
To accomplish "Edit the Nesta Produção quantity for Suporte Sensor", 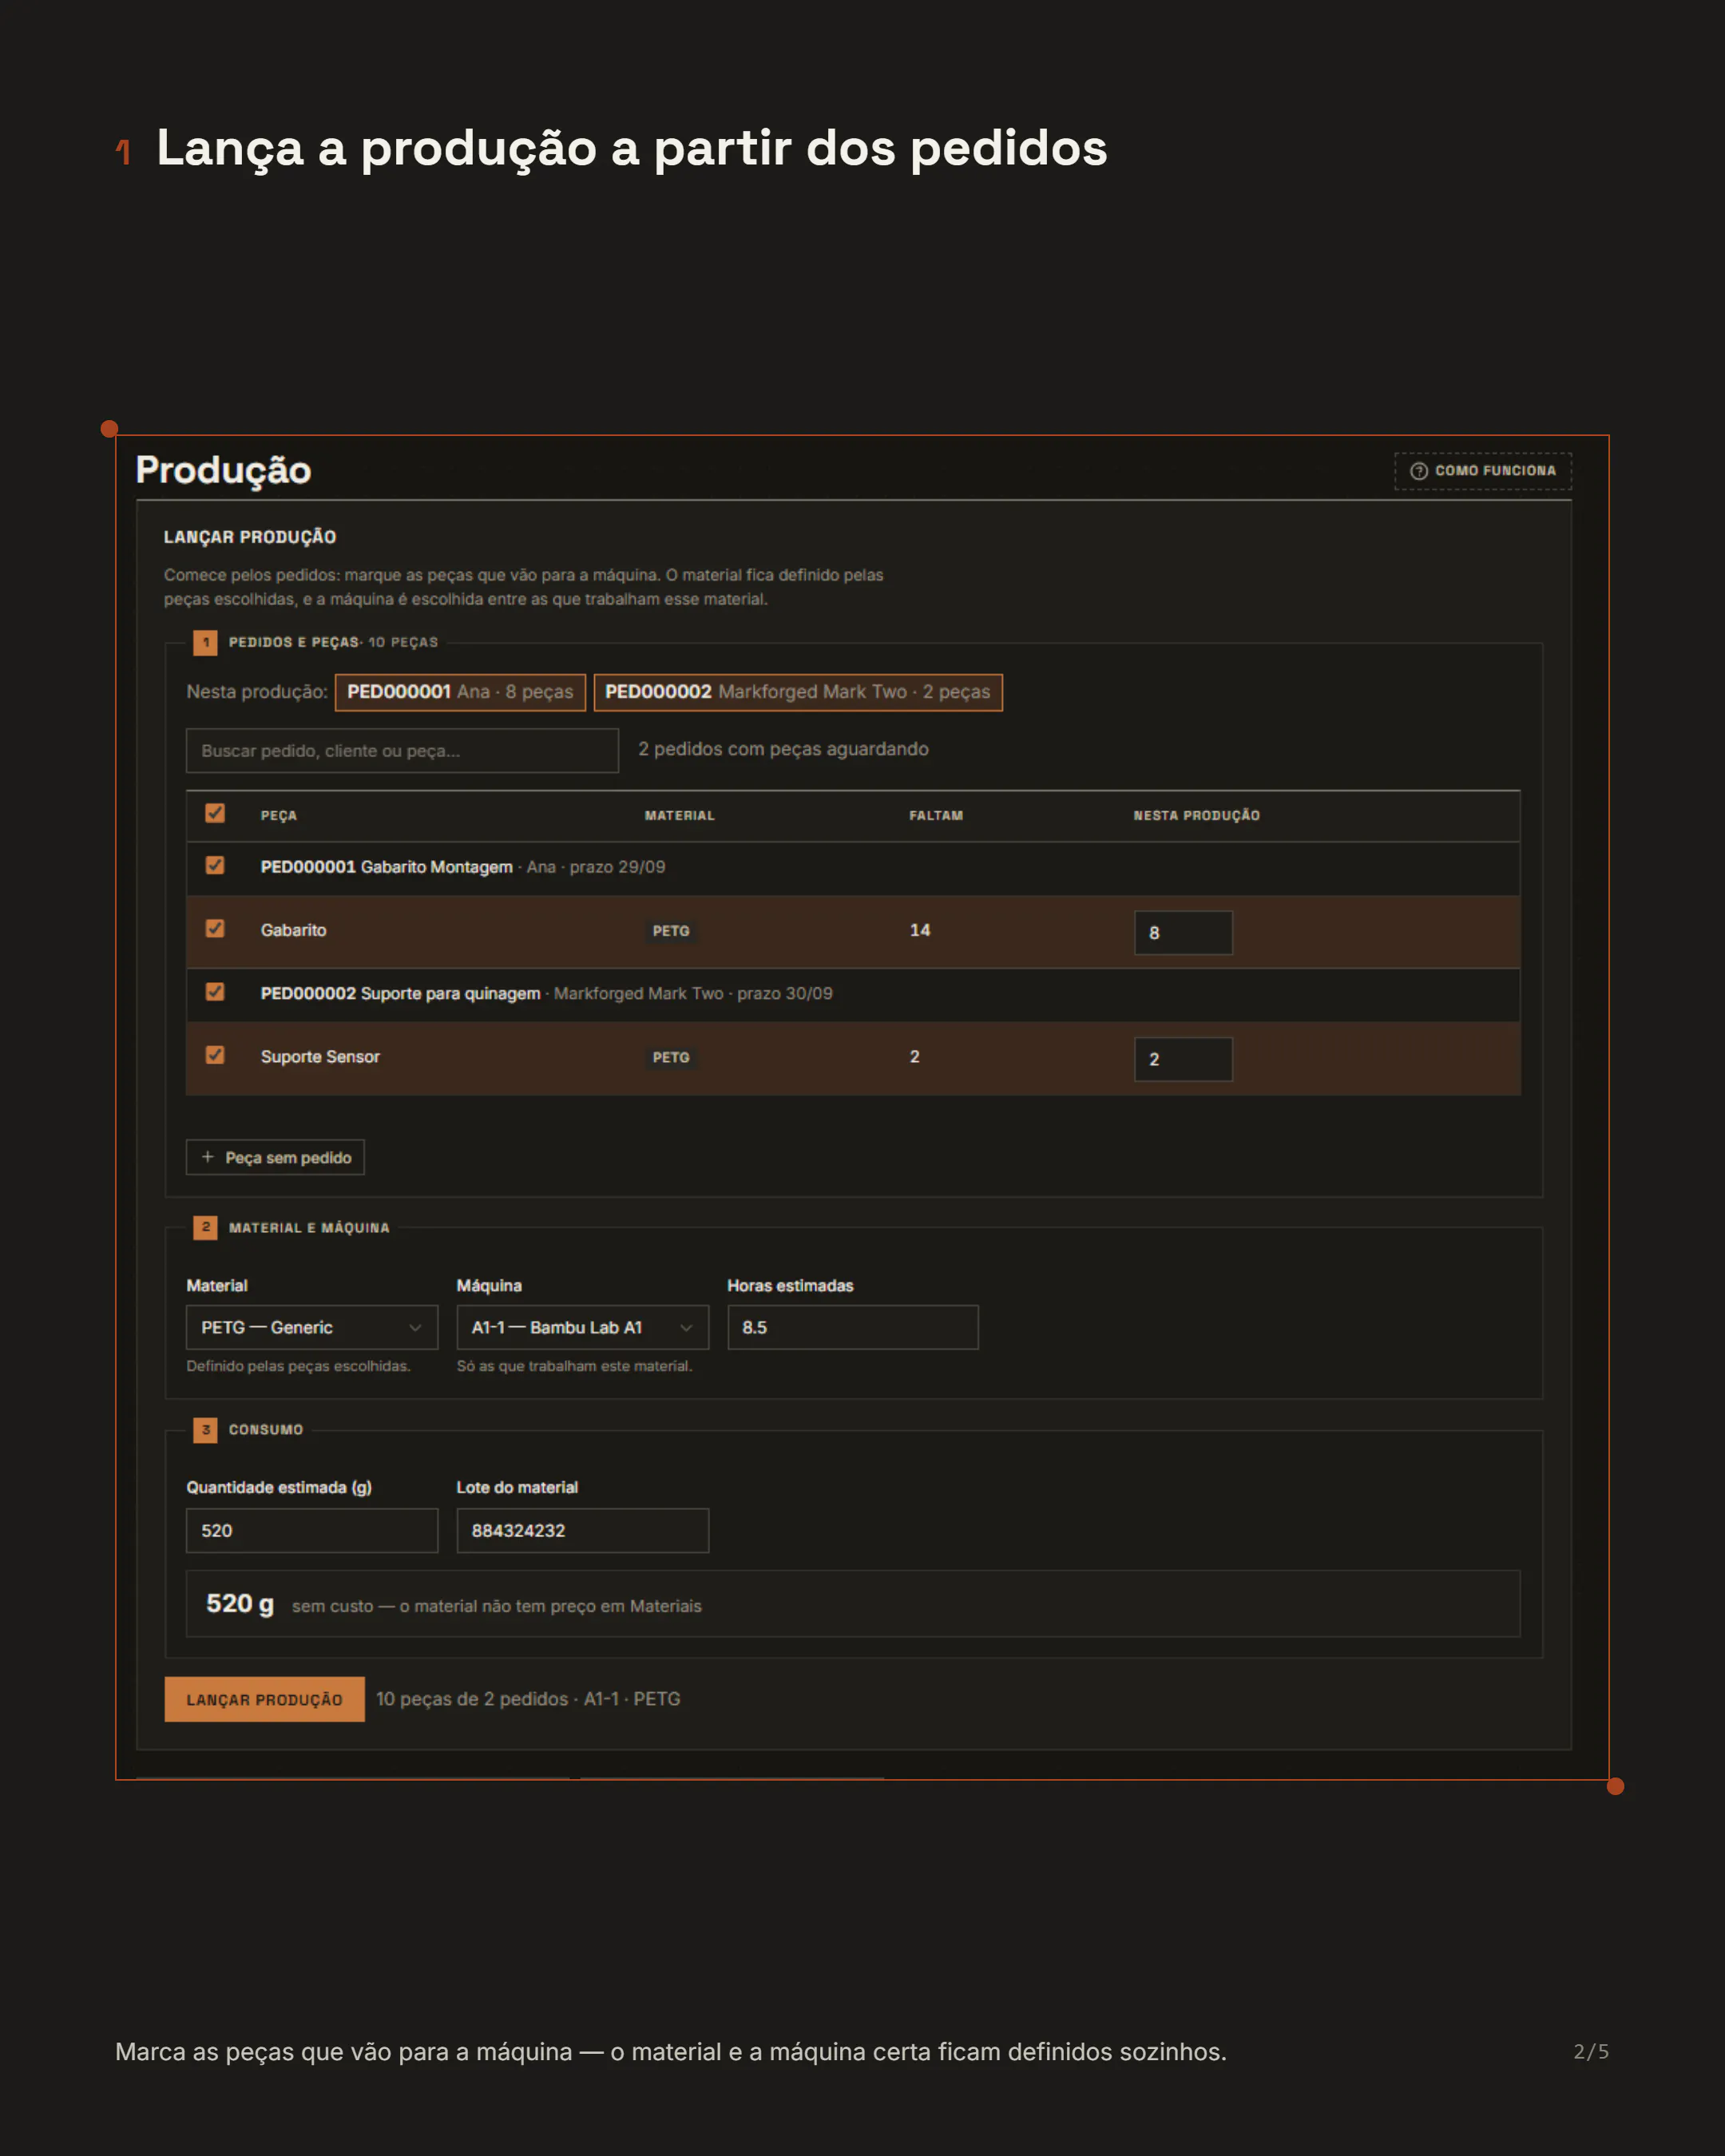I will pyautogui.click(x=1183, y=1059).
